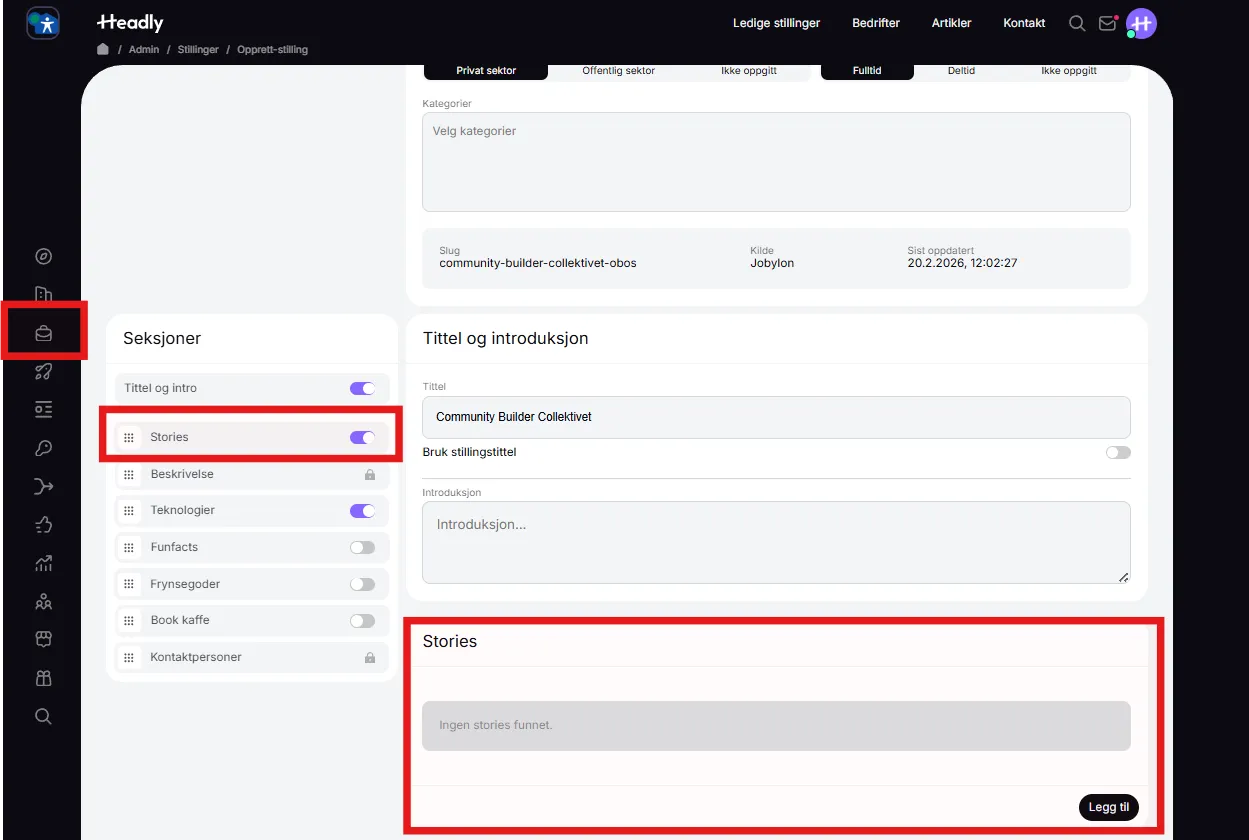Image resolution: width=1249 pixels, height=840 pixels.
Task: Enable the Book kaffe section toggle
Action: coord(362,620)
